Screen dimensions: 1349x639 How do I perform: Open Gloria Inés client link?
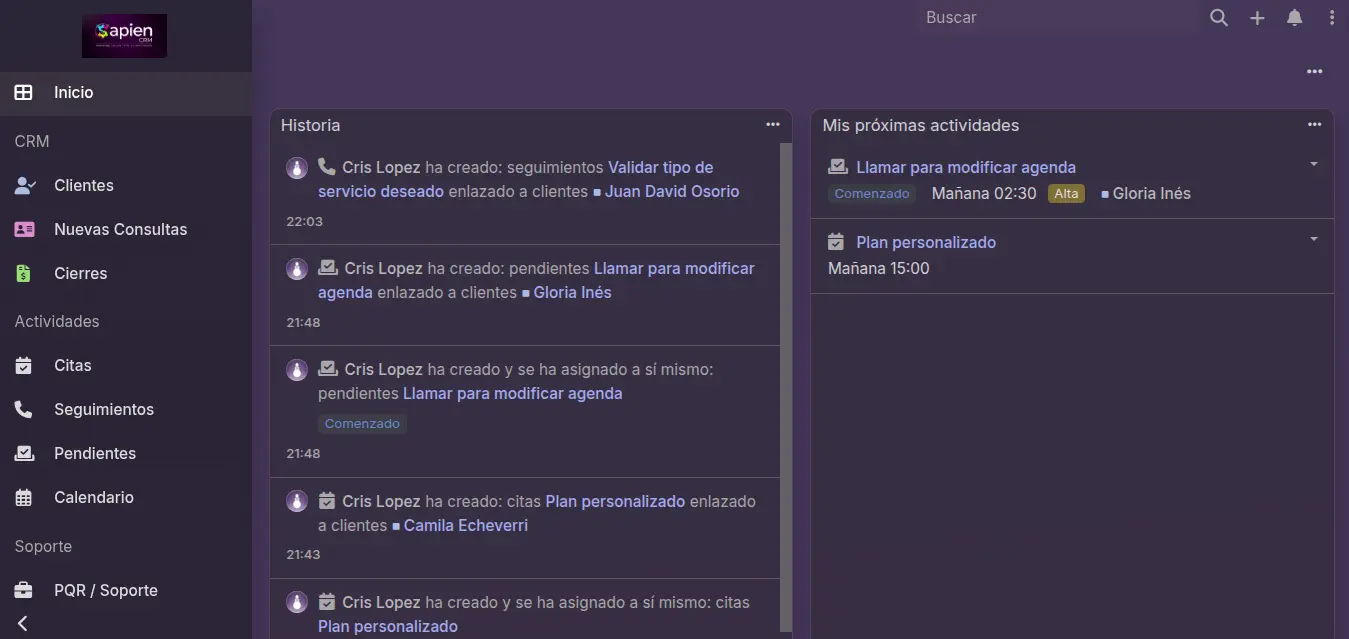tap(1151, 193)
